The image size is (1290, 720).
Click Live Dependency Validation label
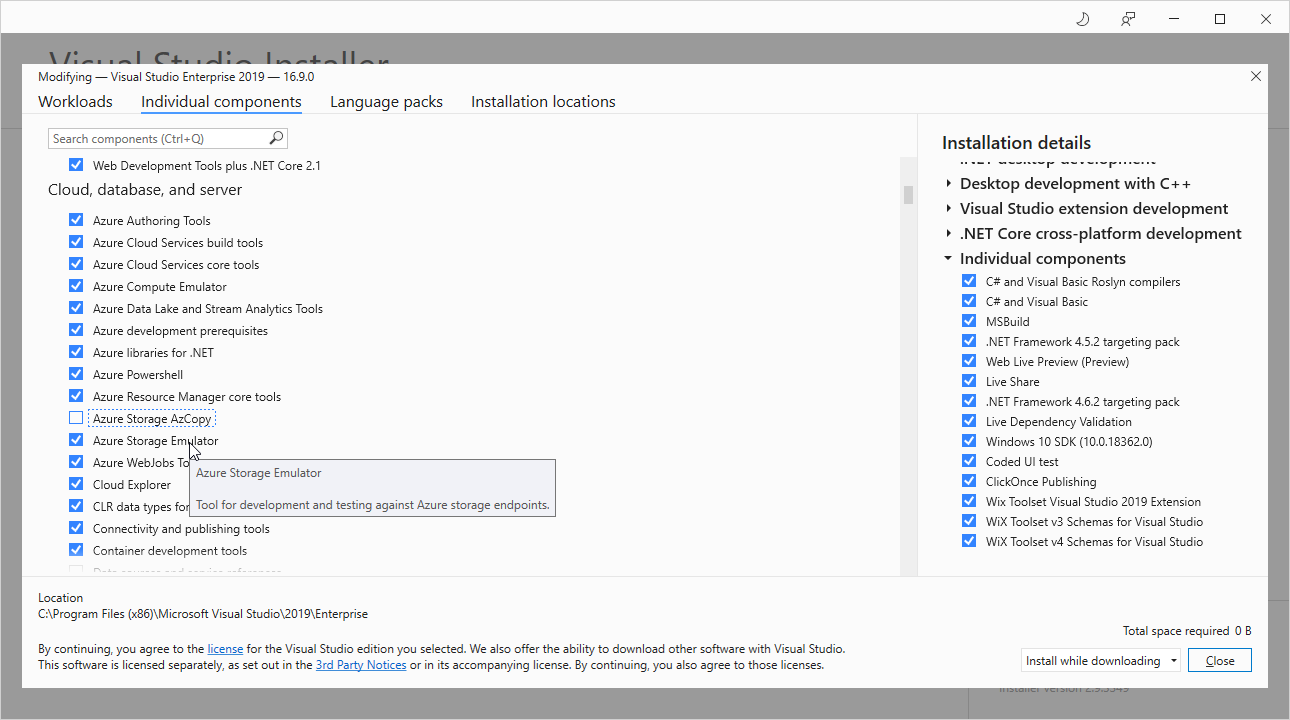coord(1059,421)
